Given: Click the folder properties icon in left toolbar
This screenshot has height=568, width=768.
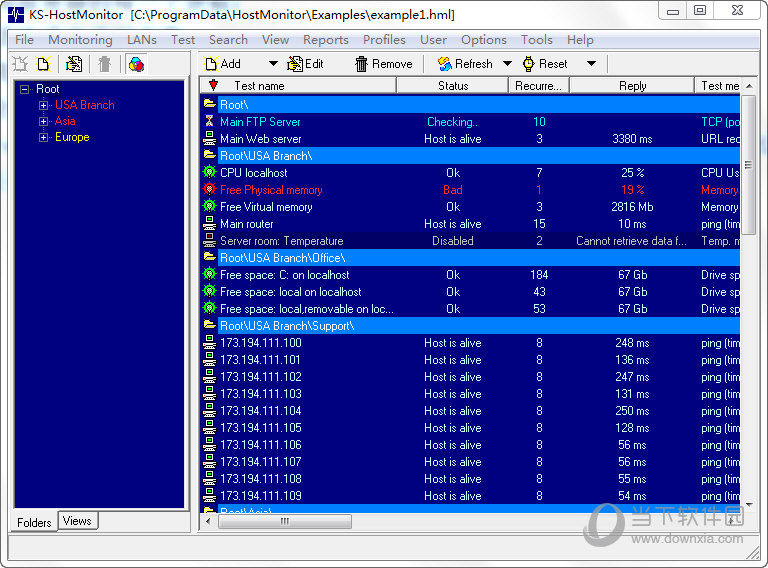Looking at the screenshot, I should [74, 64].
